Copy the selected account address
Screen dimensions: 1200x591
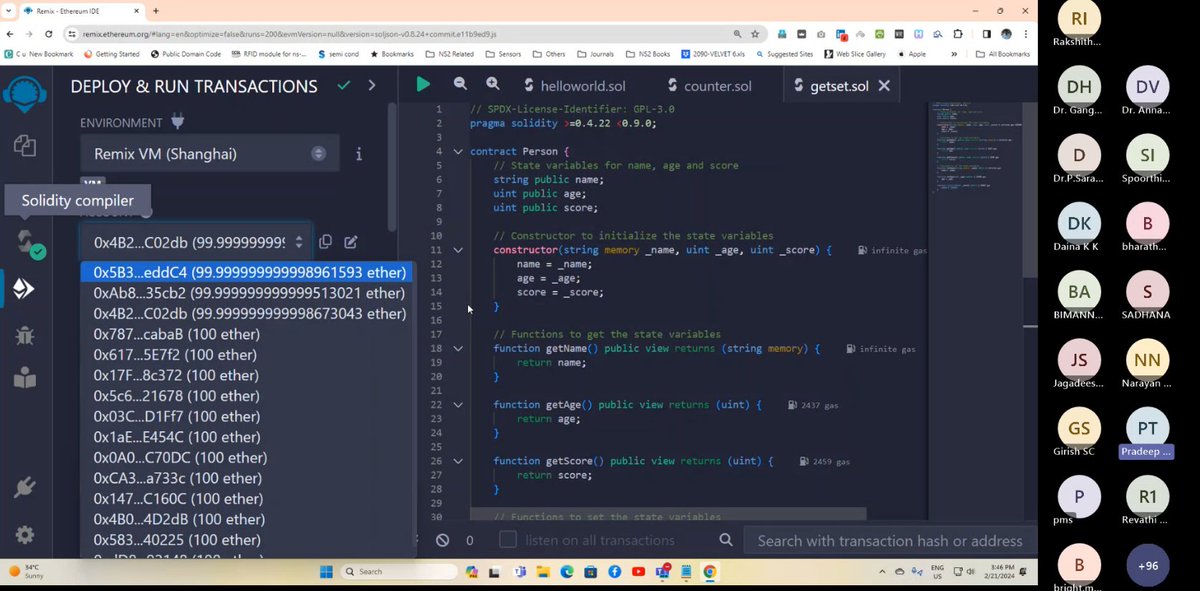tap(325, 242)
